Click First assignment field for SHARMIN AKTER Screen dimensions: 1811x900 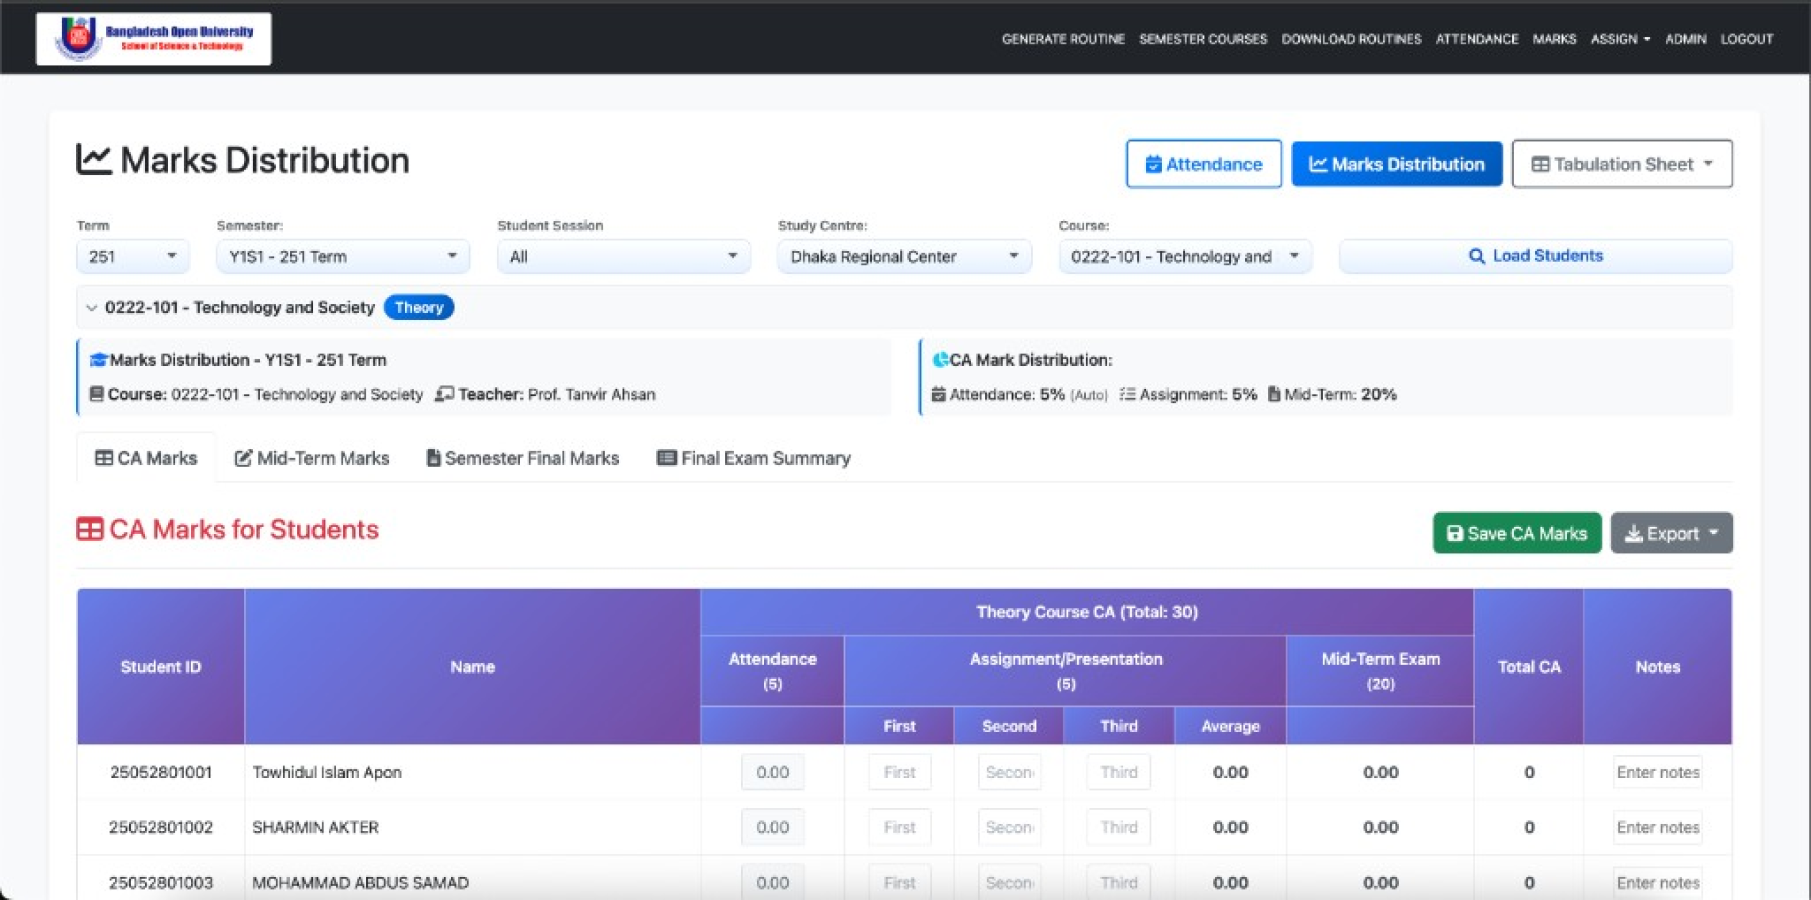point(900,827)
